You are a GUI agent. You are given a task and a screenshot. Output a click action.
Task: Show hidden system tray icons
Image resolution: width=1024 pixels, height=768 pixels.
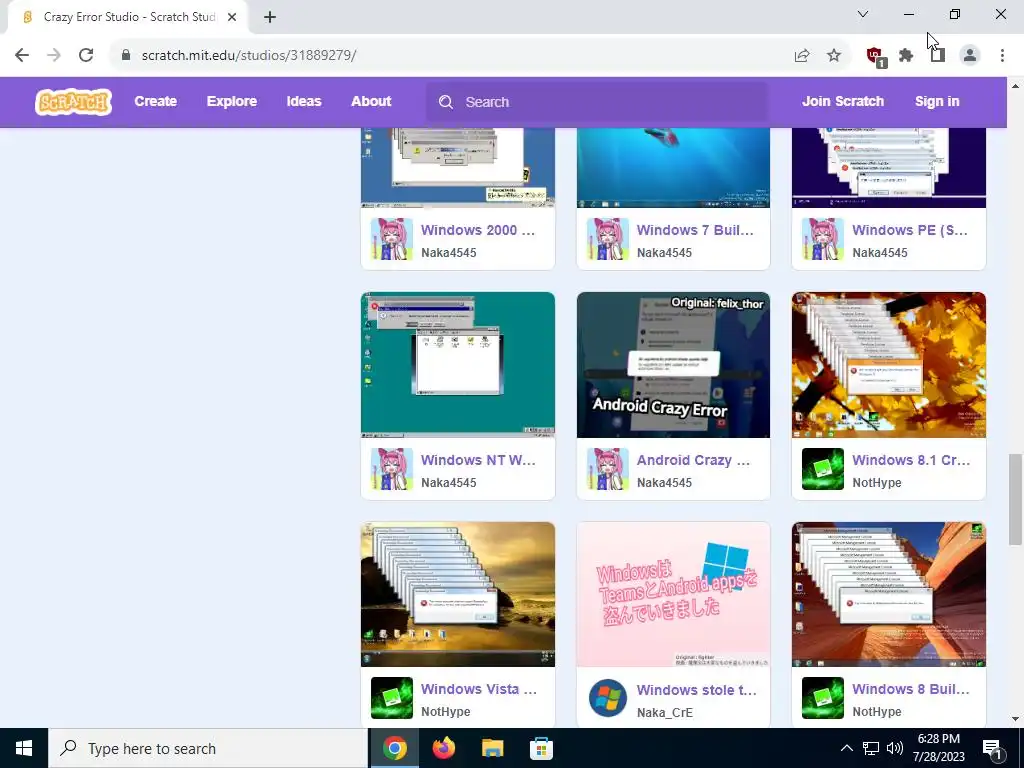click(x=846, y=748)
